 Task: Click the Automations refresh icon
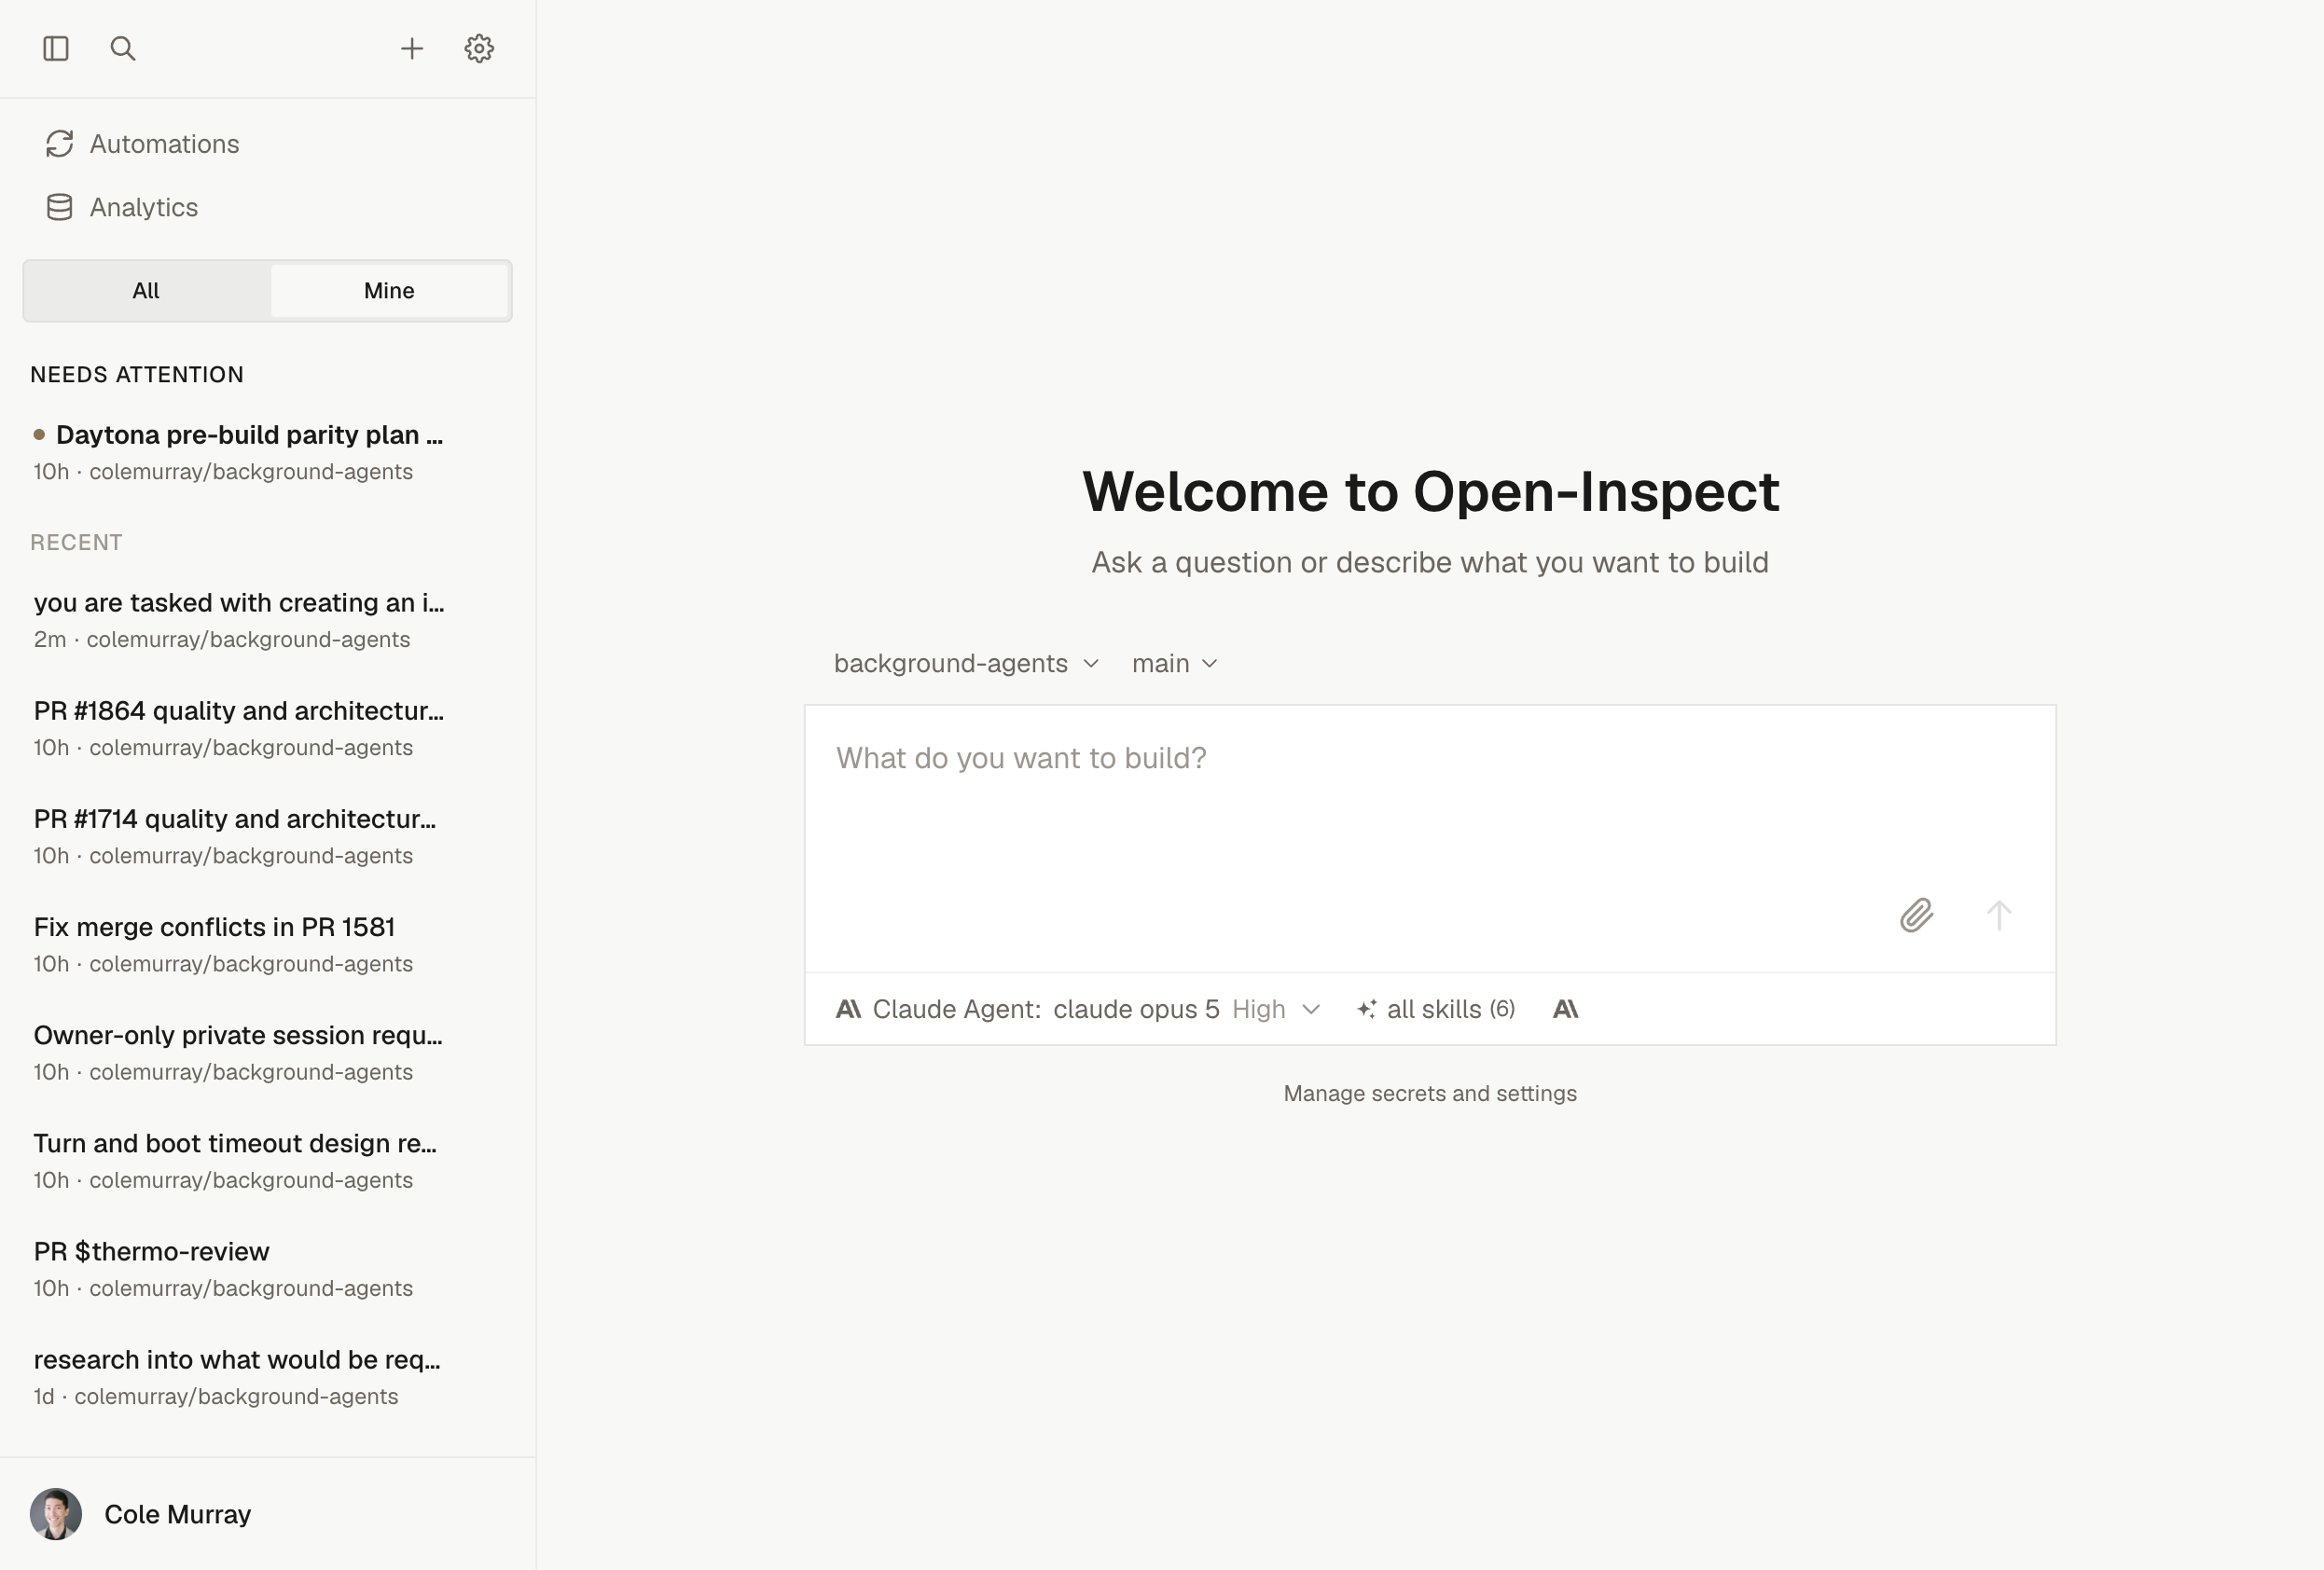point(59,144)
